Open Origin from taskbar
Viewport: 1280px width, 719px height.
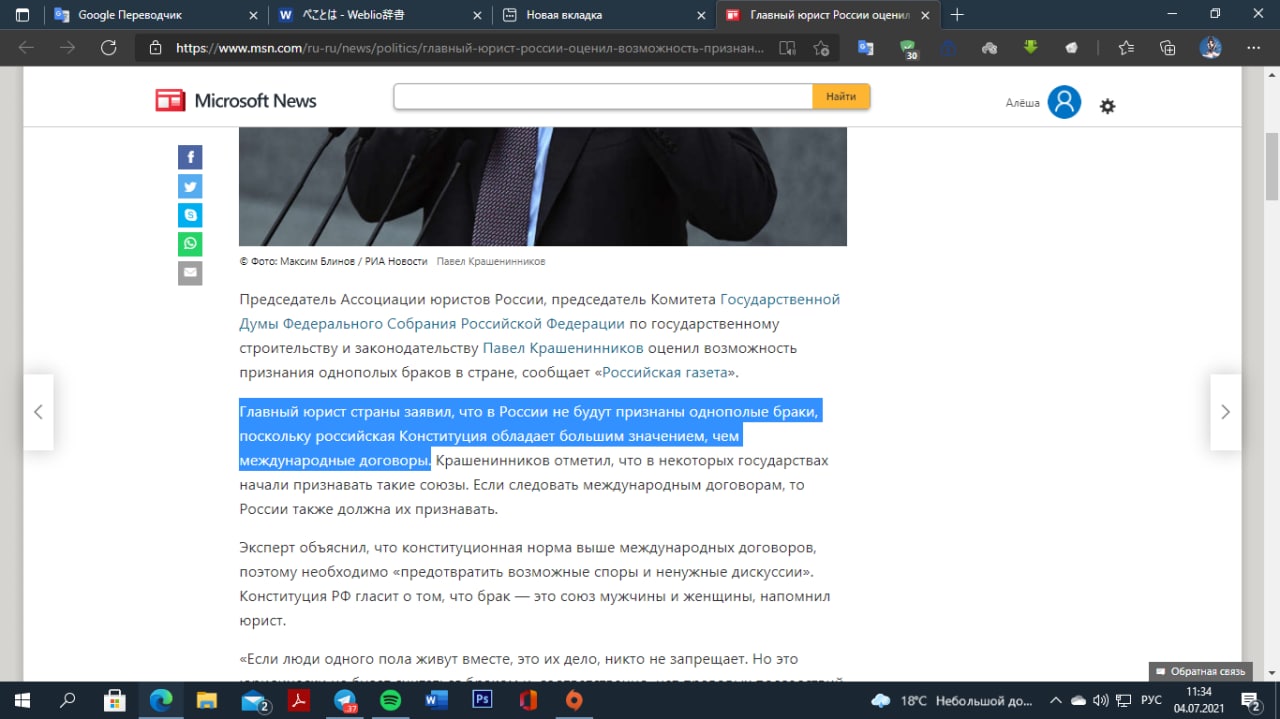point(574,700)
